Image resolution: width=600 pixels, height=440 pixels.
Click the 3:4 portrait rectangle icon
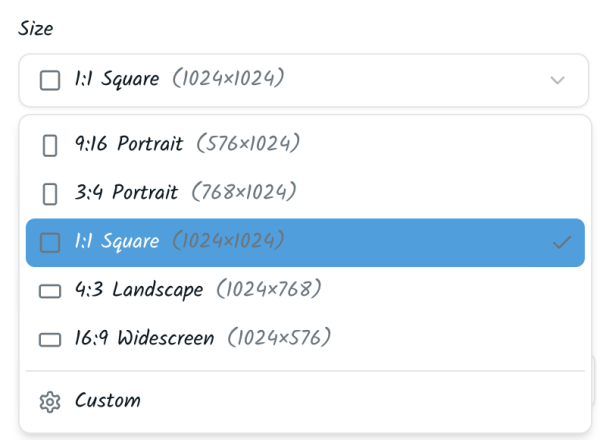49,193
